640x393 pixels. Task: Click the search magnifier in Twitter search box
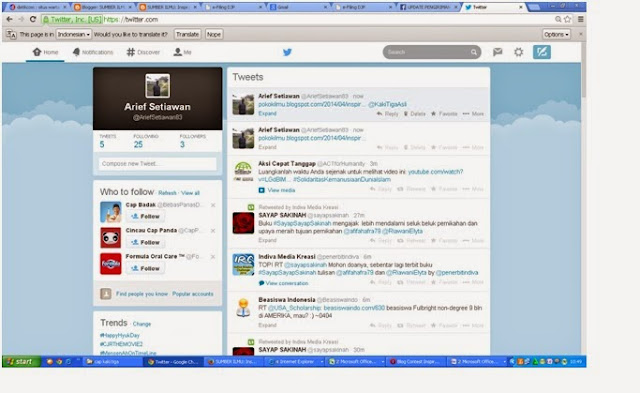(473, 52)
